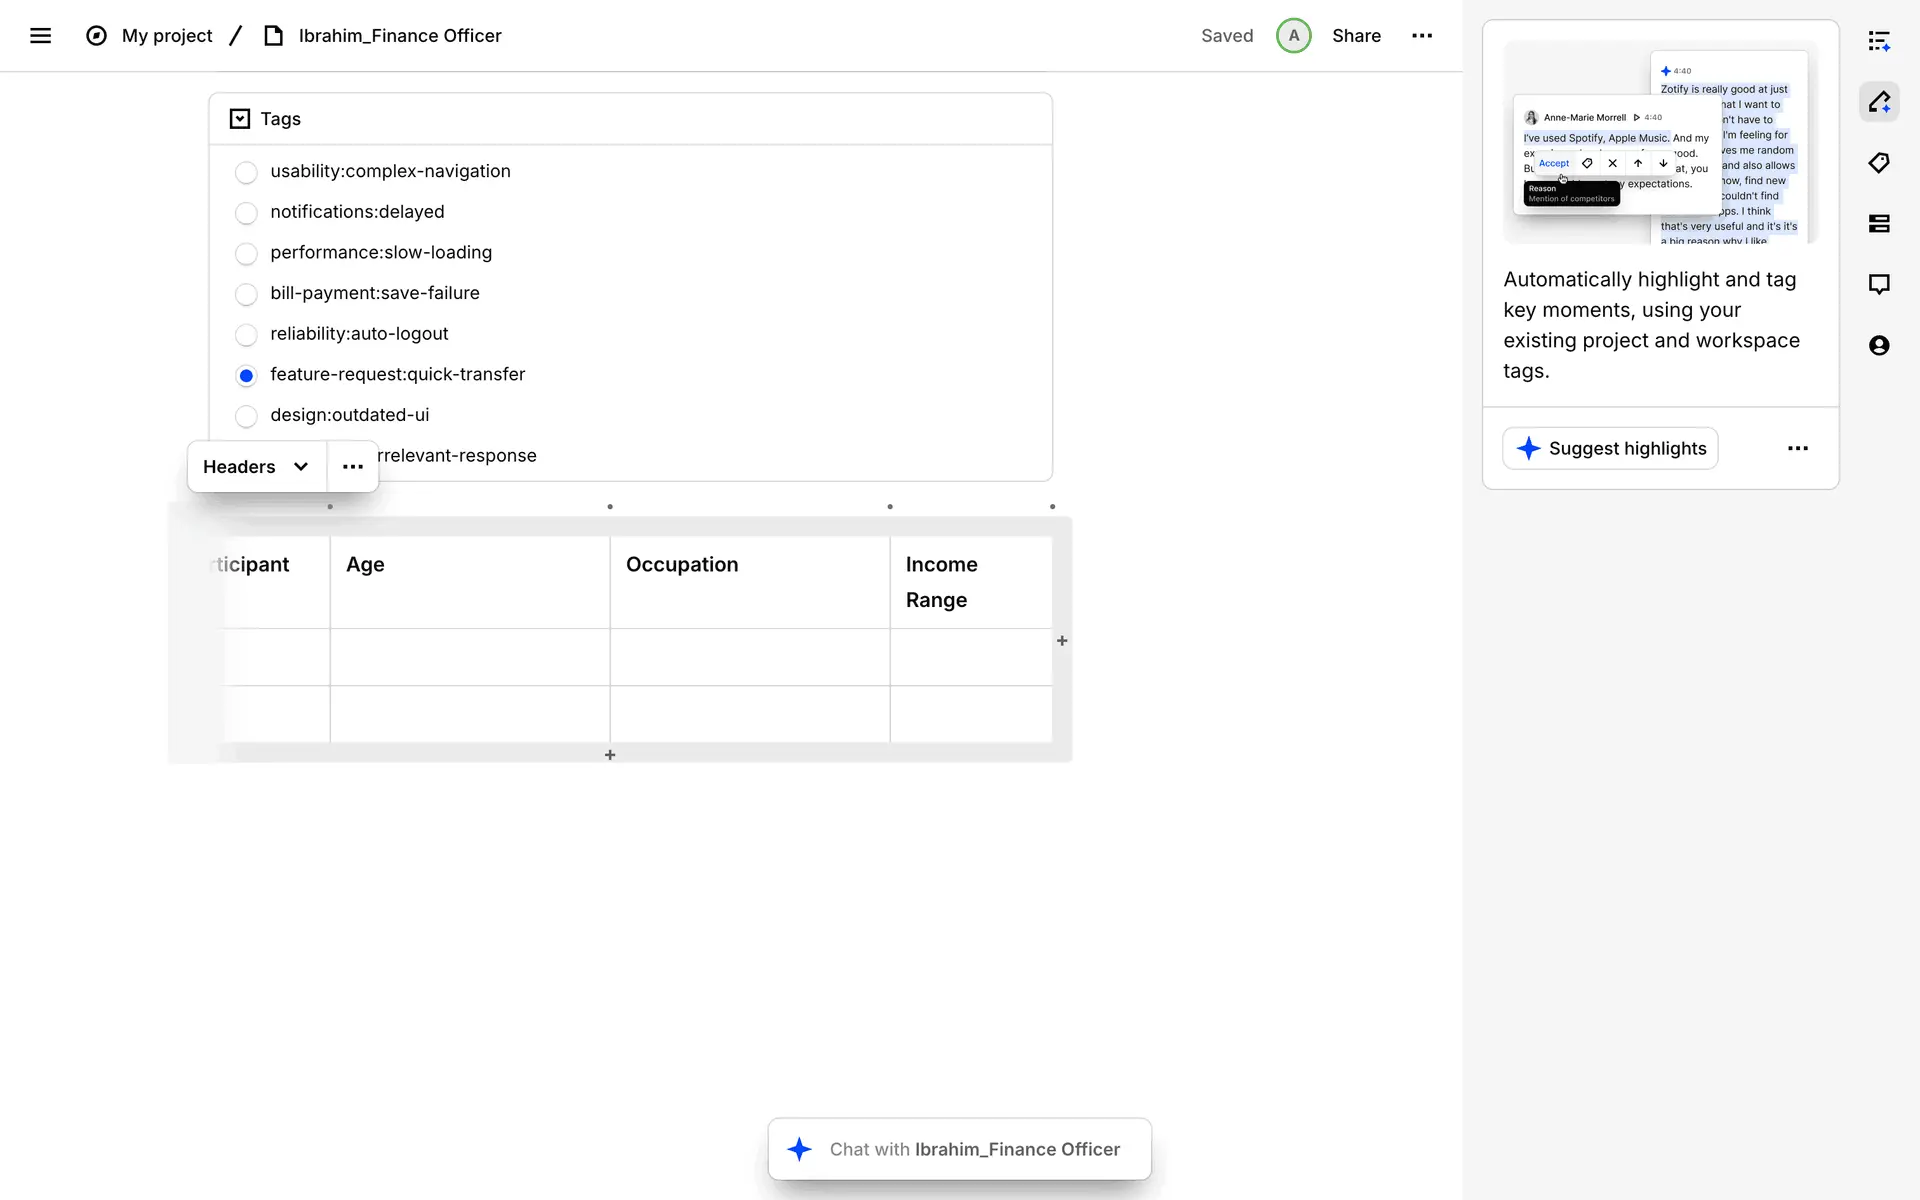
Task: Open the hamburger navigation menu
Action: pos(40,36)
